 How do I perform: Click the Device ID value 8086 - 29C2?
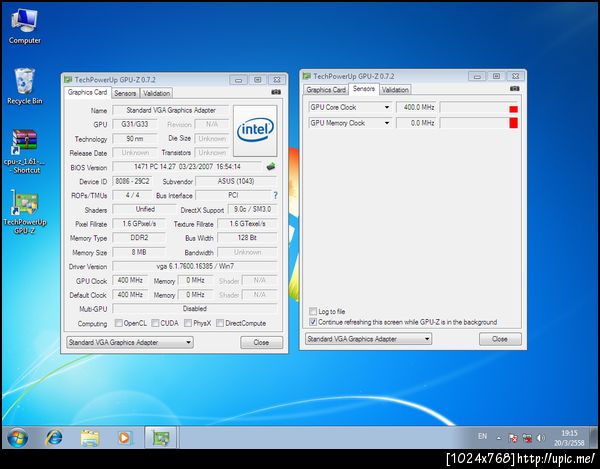(x=132, y=181)
